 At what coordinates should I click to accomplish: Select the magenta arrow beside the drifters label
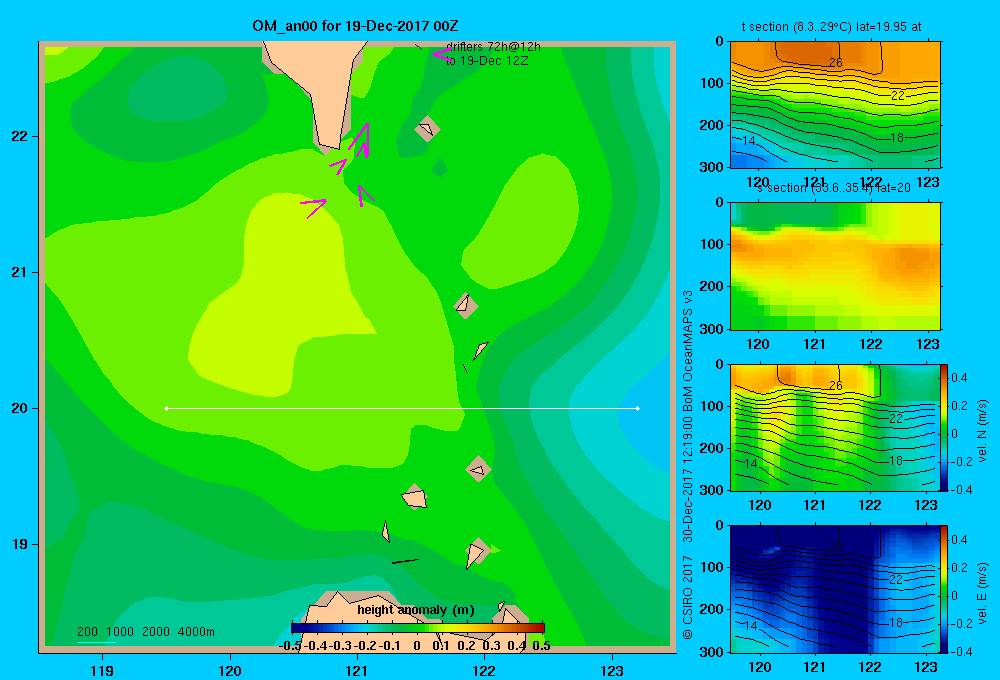441,54
